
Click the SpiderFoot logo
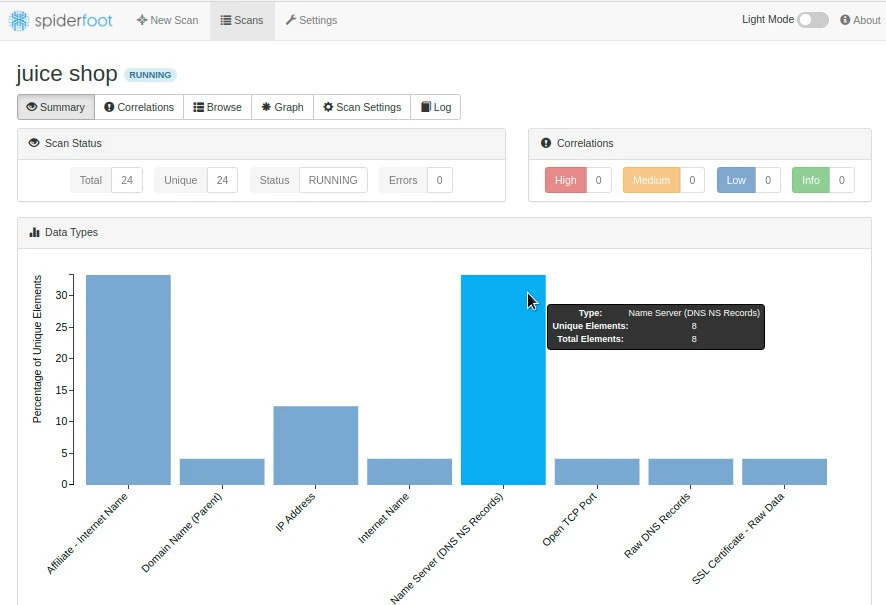point(61,20)
